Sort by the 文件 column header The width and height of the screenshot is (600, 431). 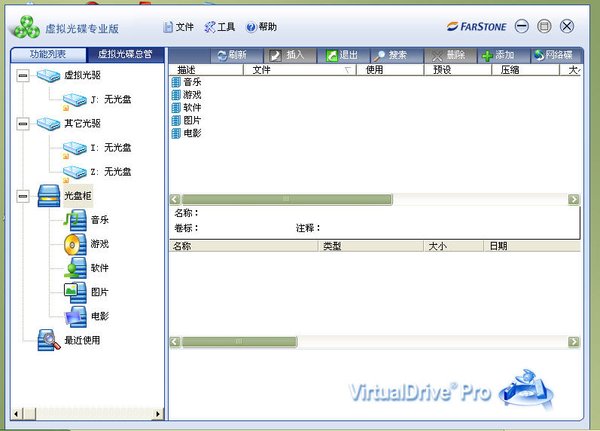click(x=300, y=70)
